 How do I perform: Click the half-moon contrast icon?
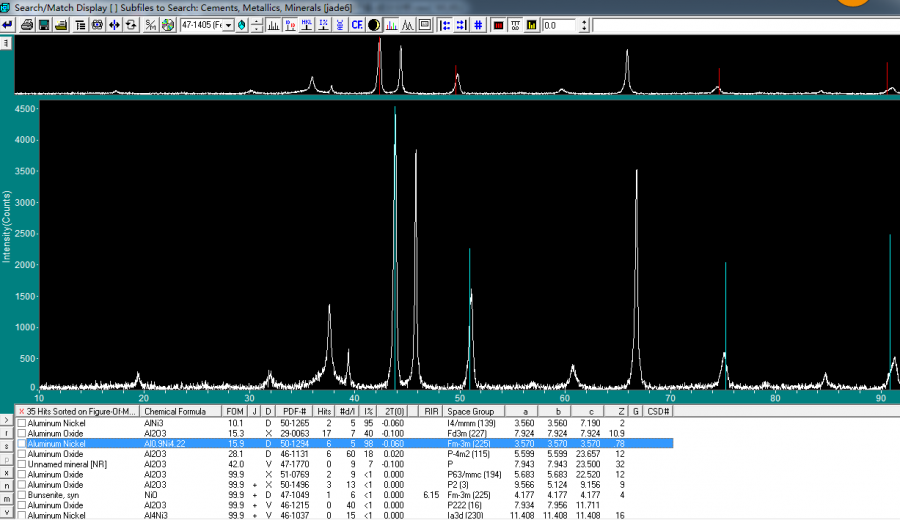373,24
